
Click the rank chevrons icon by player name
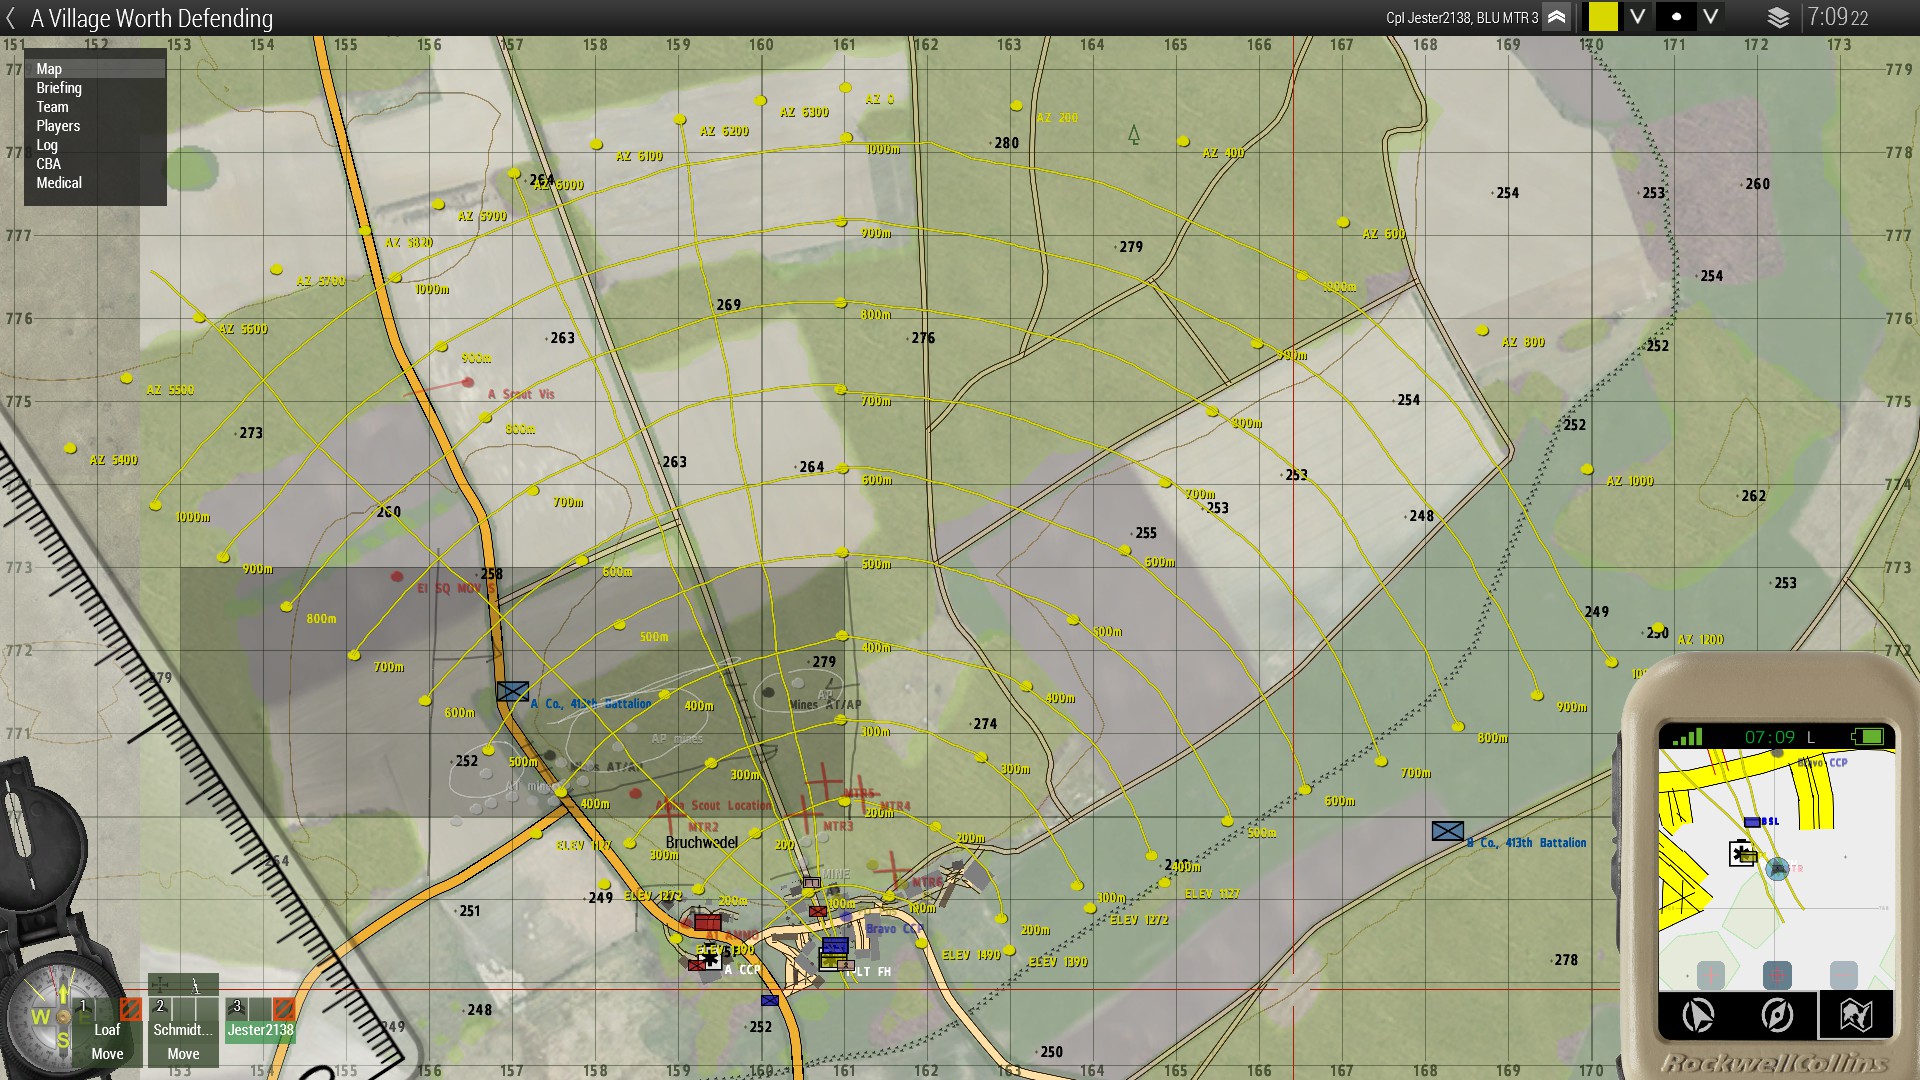click(1557, 18)
